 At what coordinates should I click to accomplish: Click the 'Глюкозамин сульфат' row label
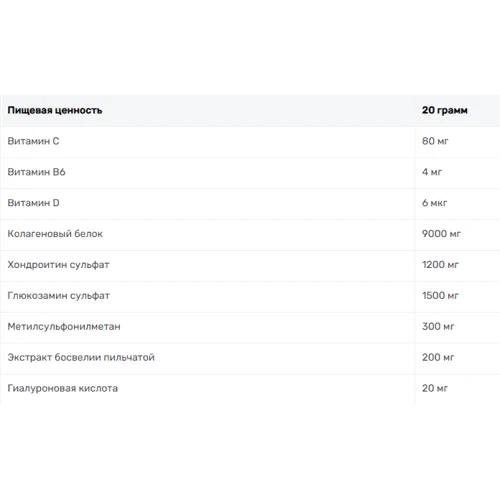click(58, 296)
